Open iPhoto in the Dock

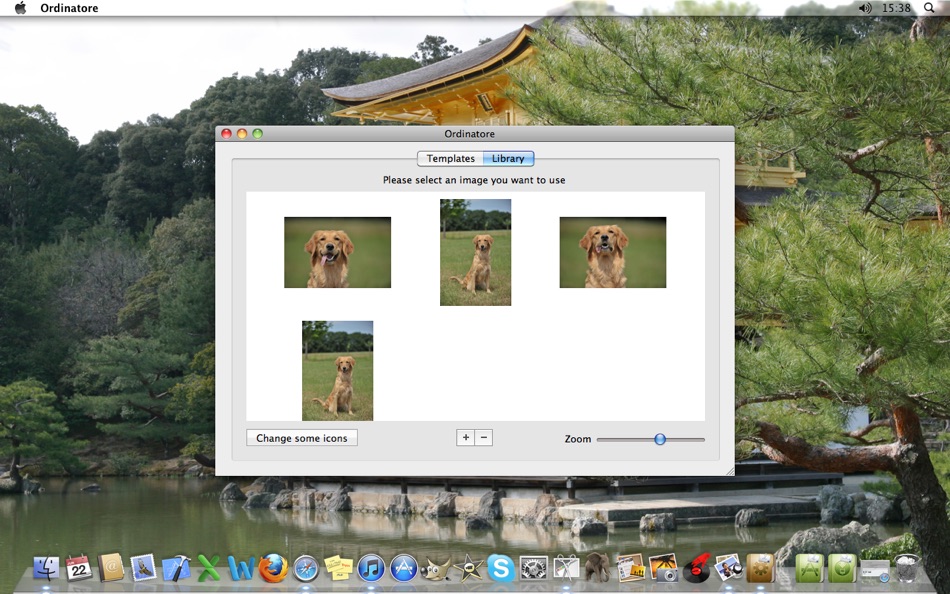point(729,569)
